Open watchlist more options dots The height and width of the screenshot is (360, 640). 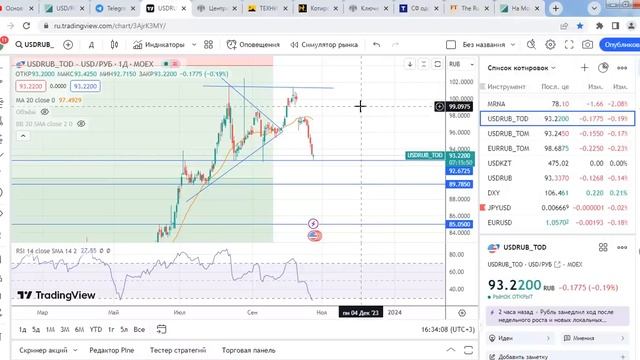point(622,68)
